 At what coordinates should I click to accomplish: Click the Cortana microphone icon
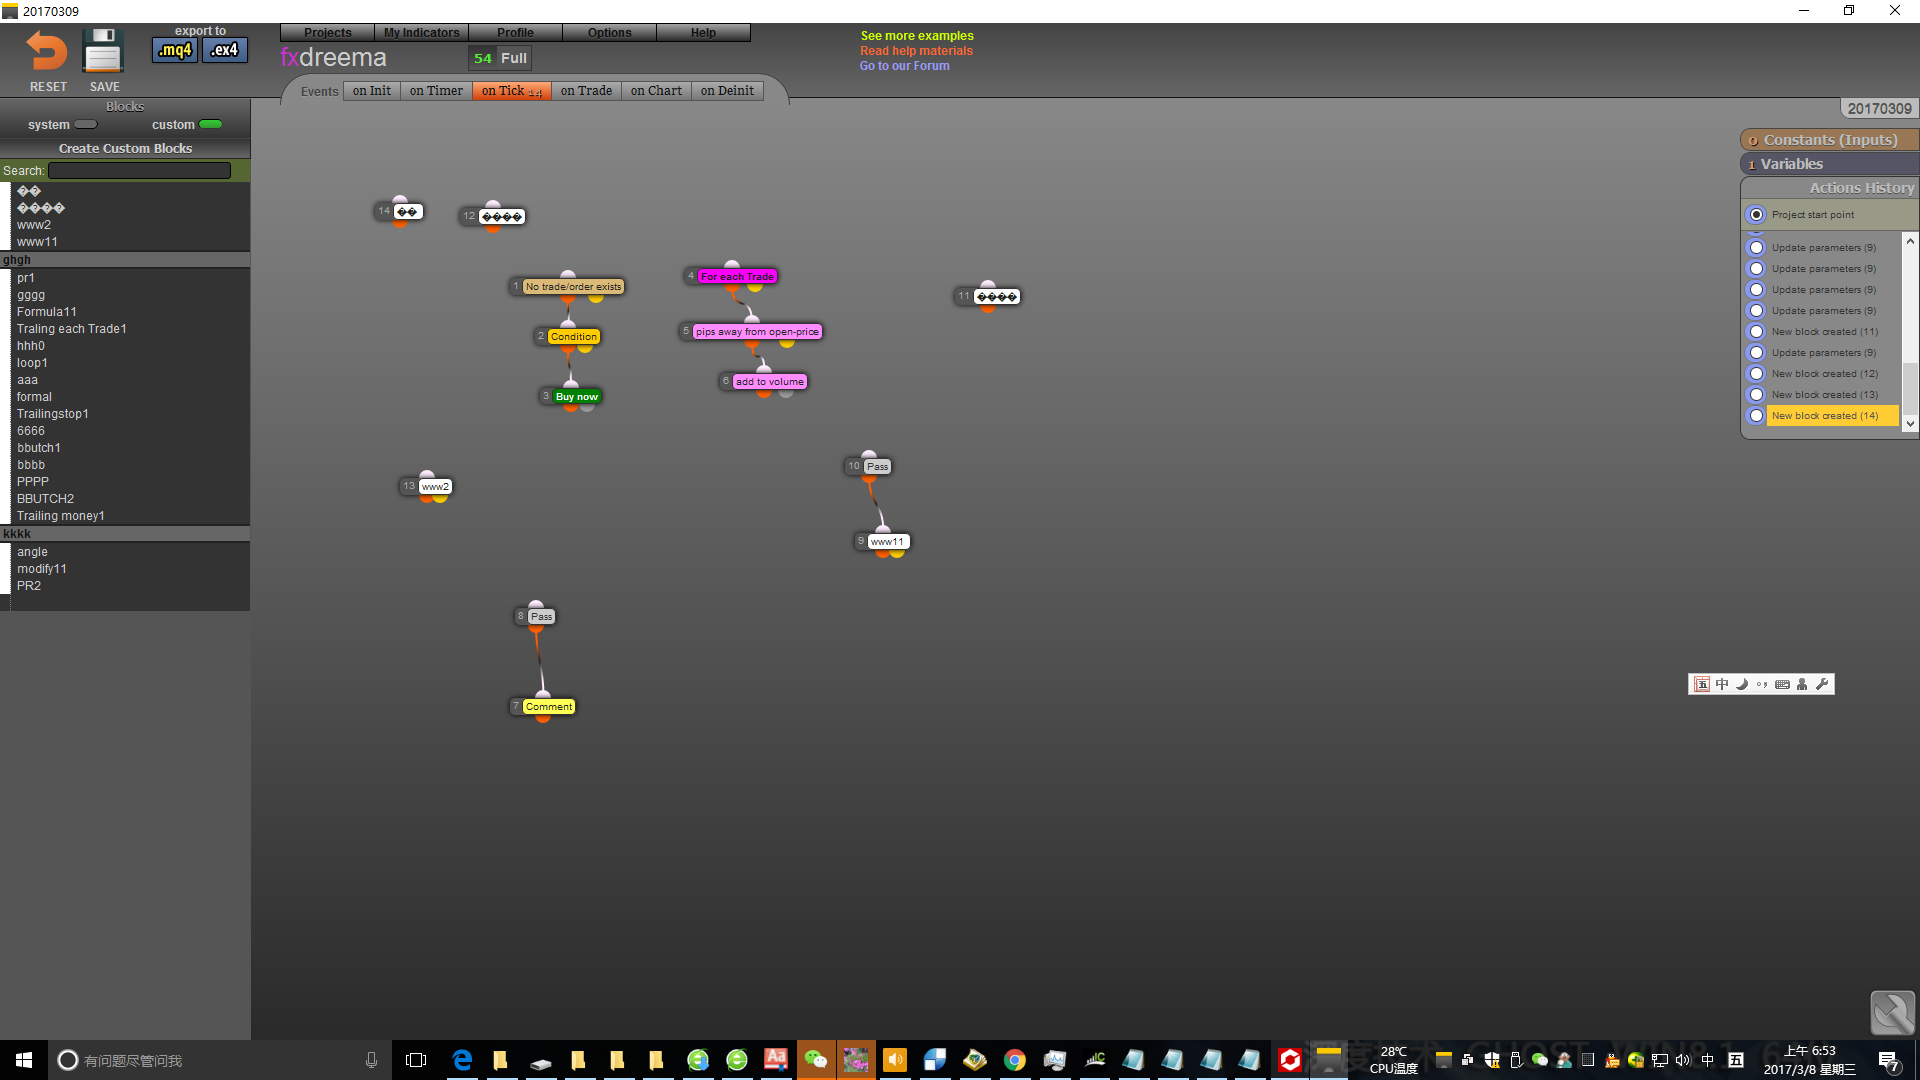(x=371, y=1060)
